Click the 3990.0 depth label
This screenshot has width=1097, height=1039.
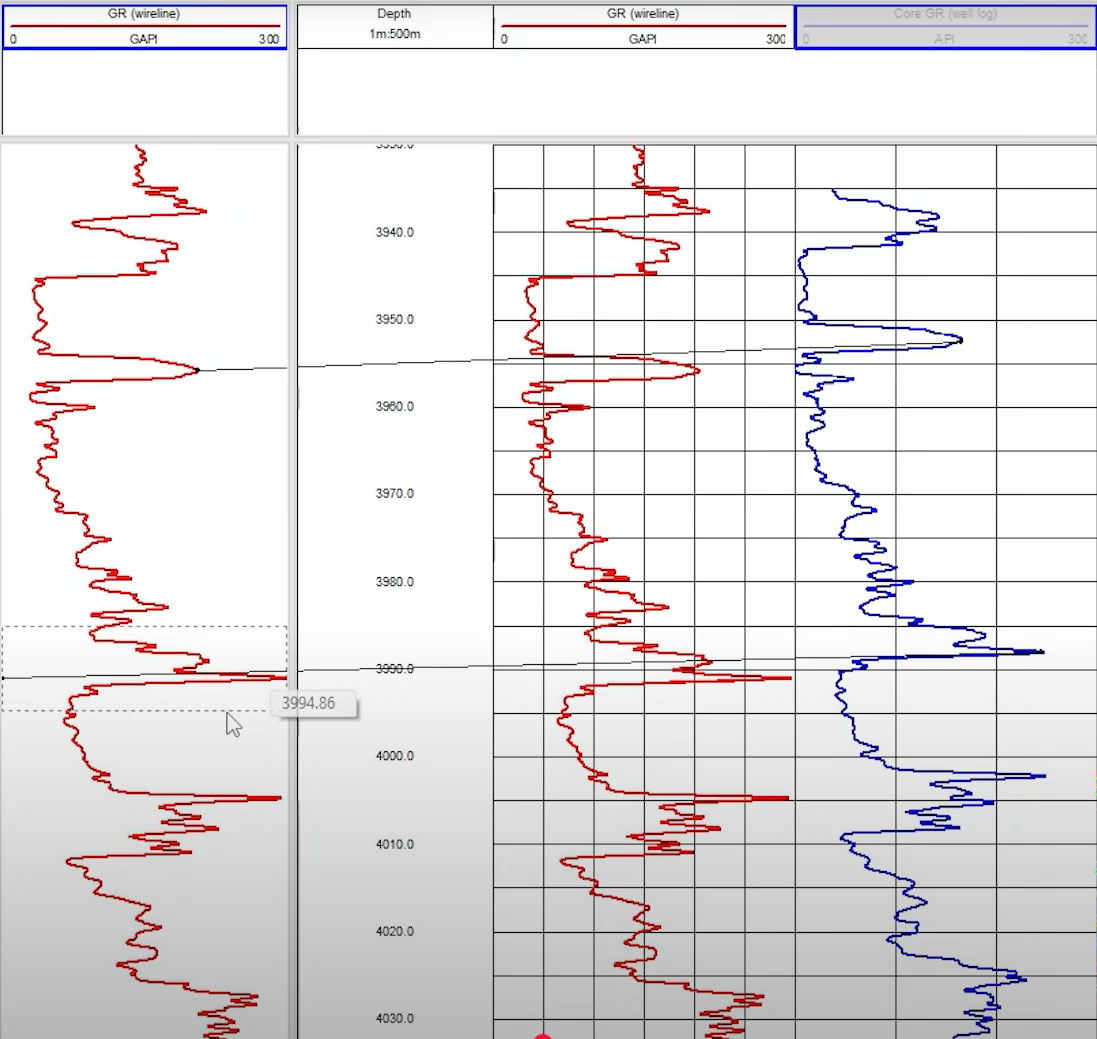coord(395,668)
